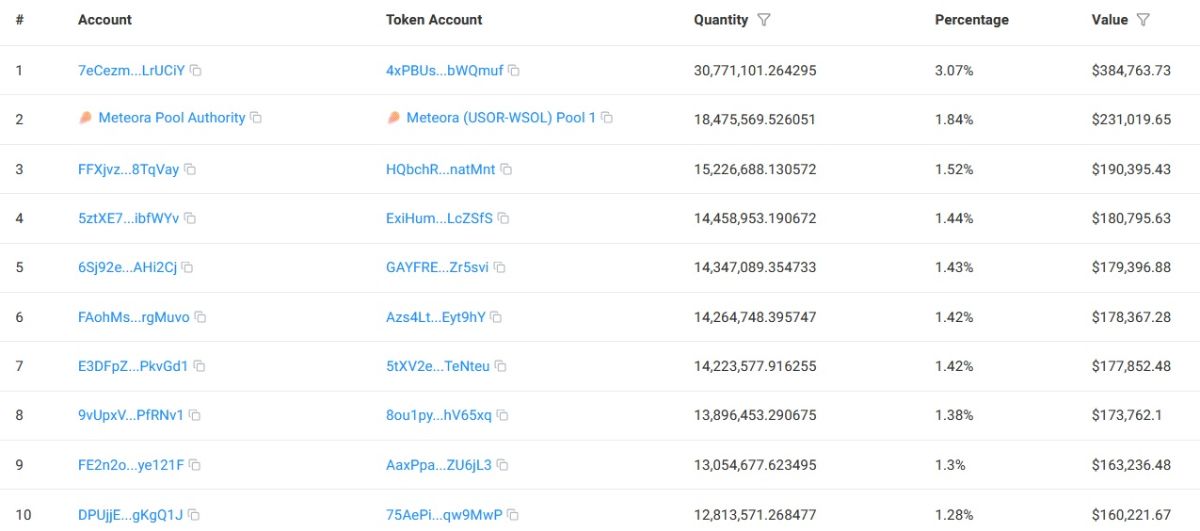Open token account 5tXV2e...TeNteu
The height and width of the screenshot is (531, 1200).
(438, 367)
